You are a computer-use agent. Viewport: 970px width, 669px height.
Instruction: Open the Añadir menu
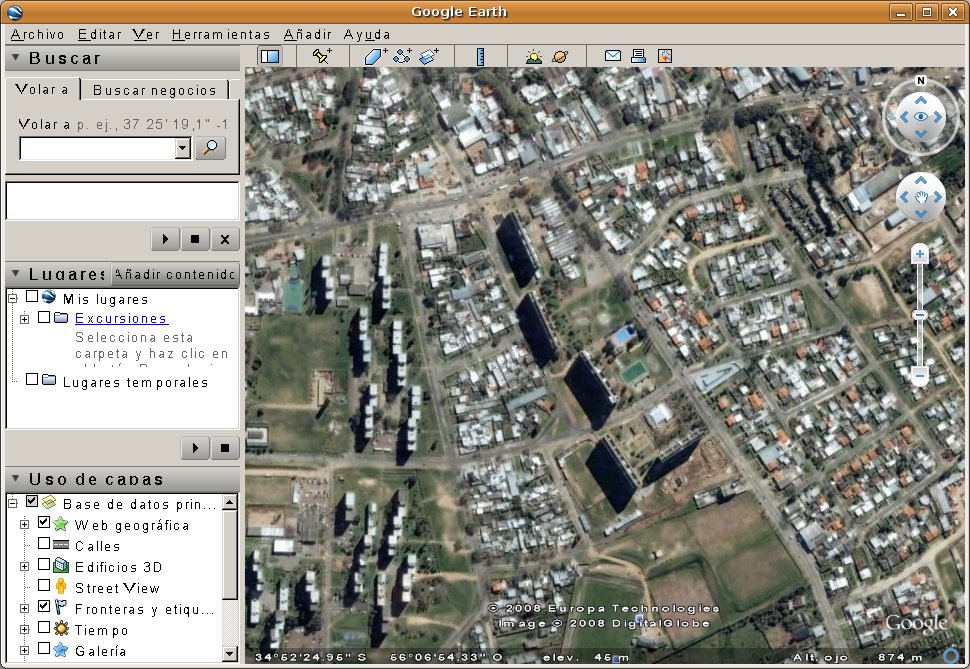click(307, 35)
